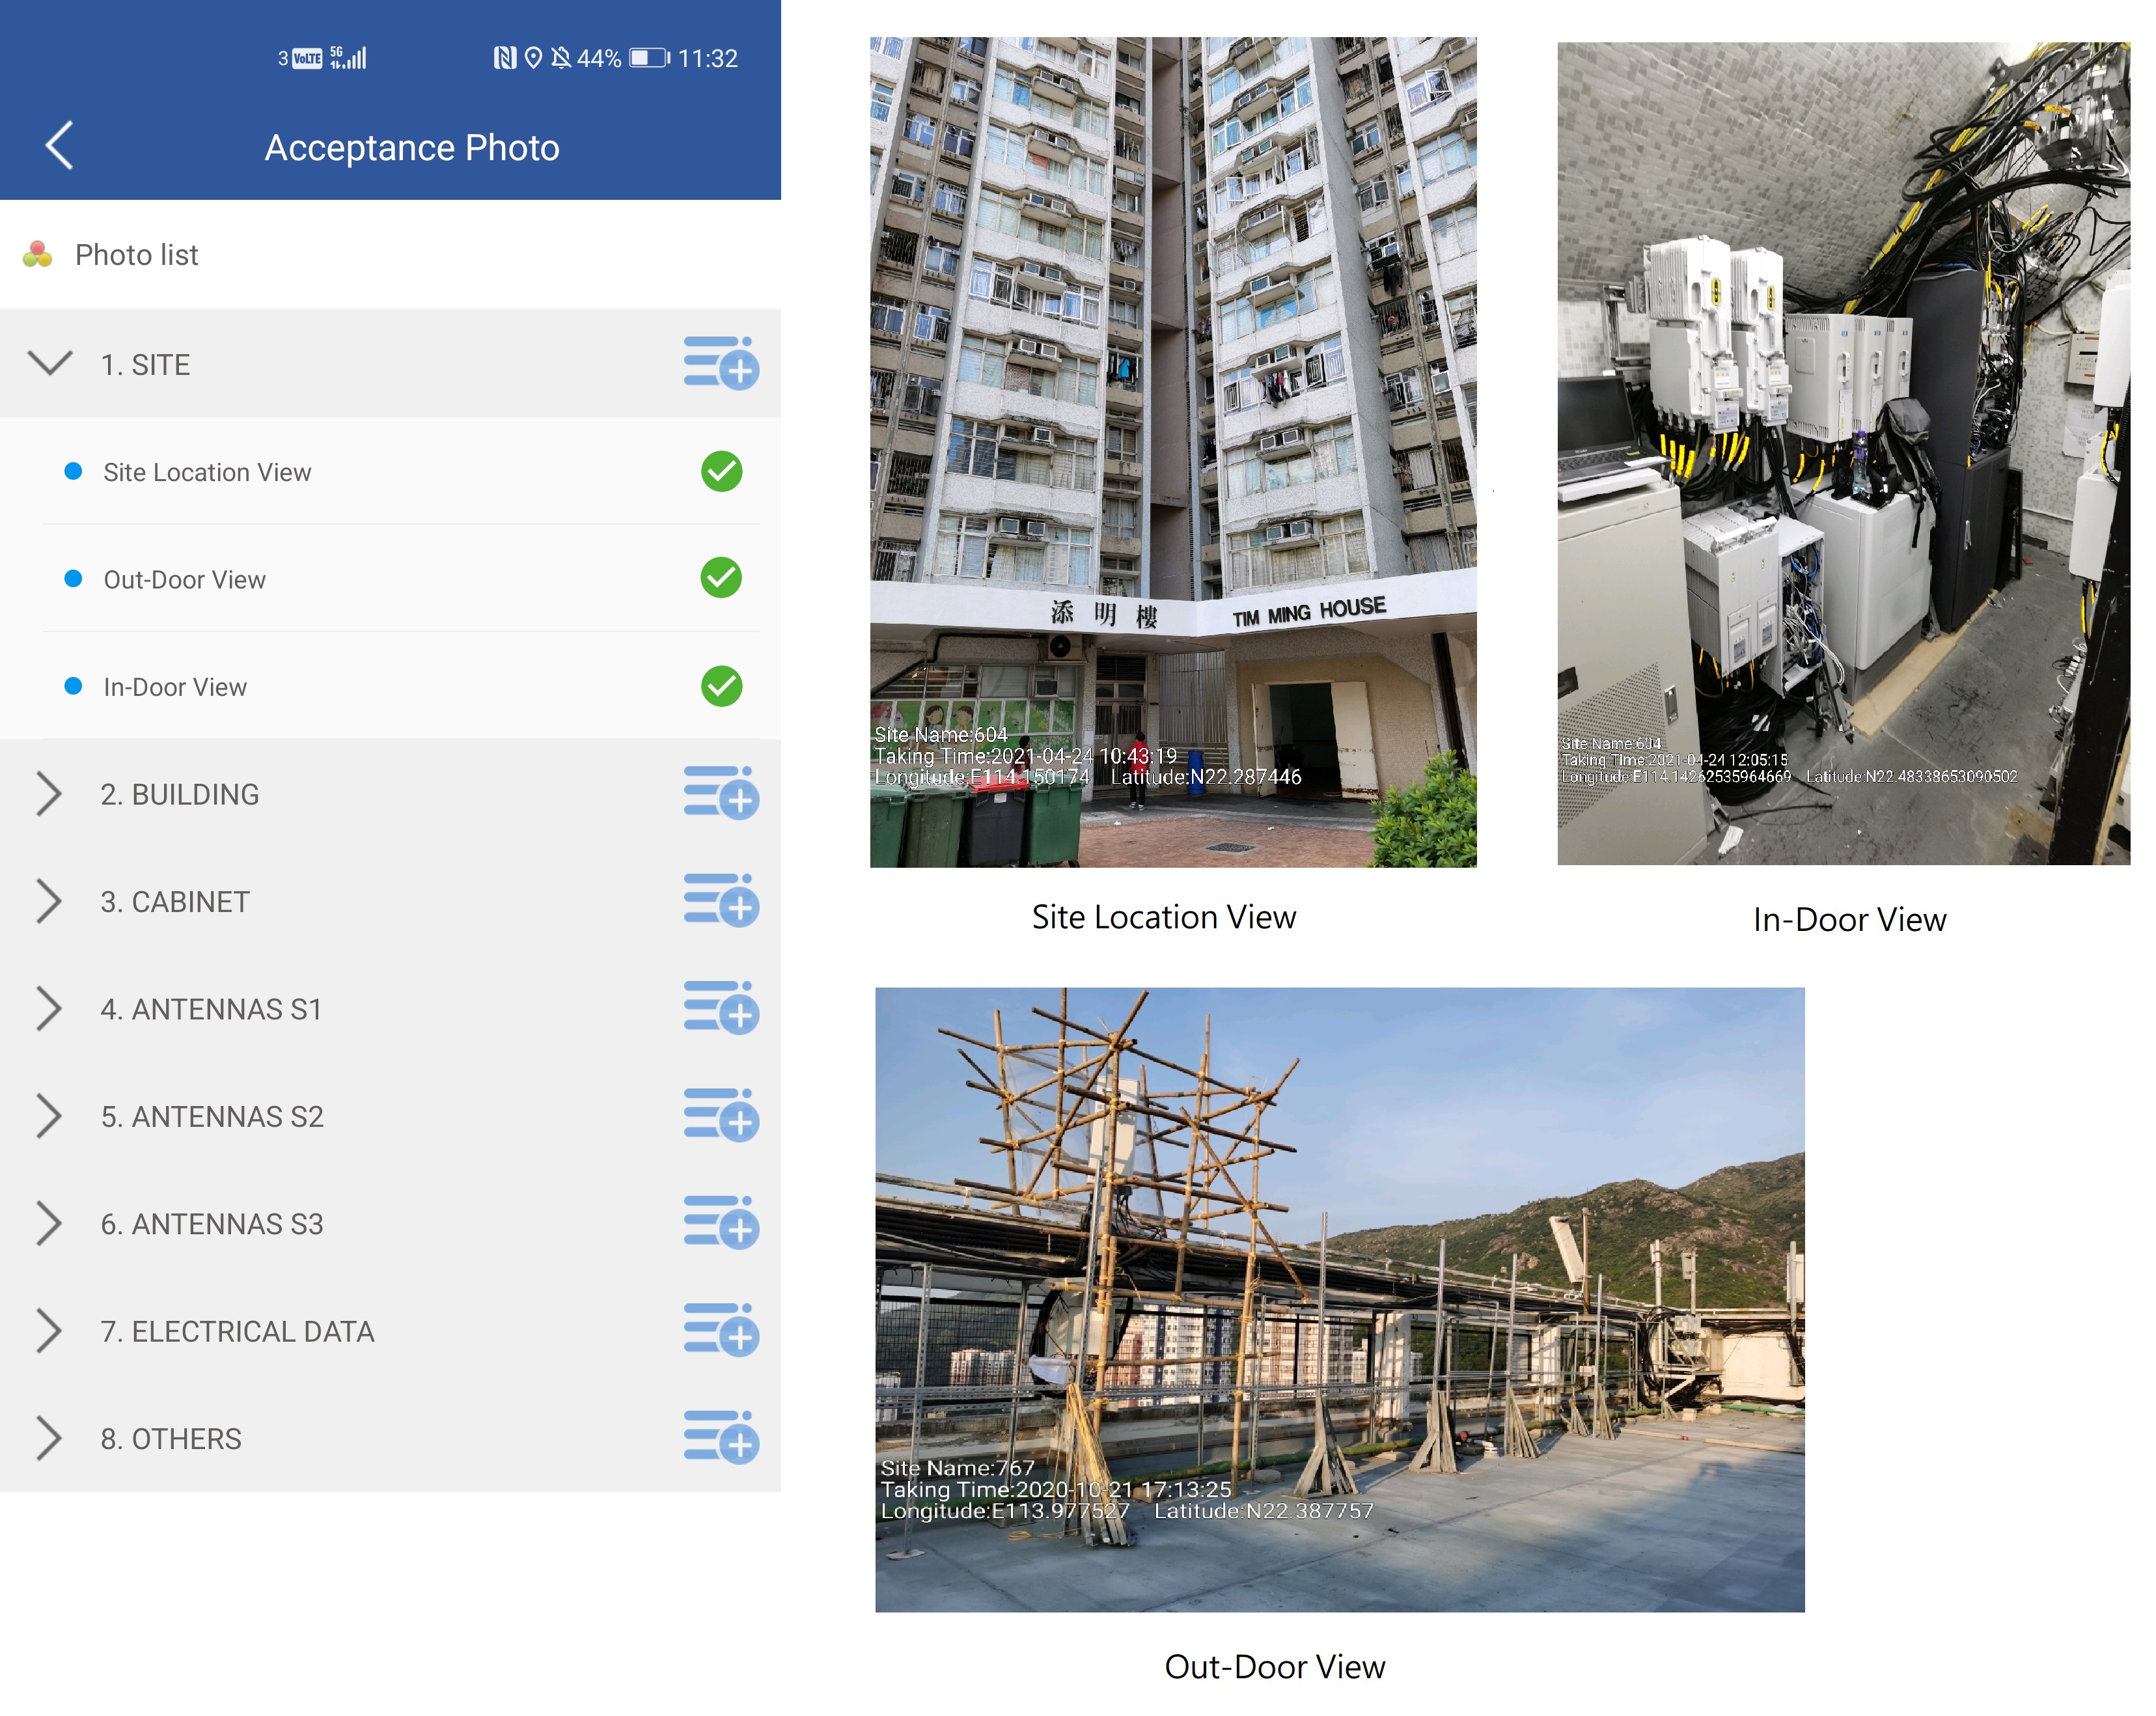Add photo item to 7. ELECTRICAL DATA

[721, 1330]
